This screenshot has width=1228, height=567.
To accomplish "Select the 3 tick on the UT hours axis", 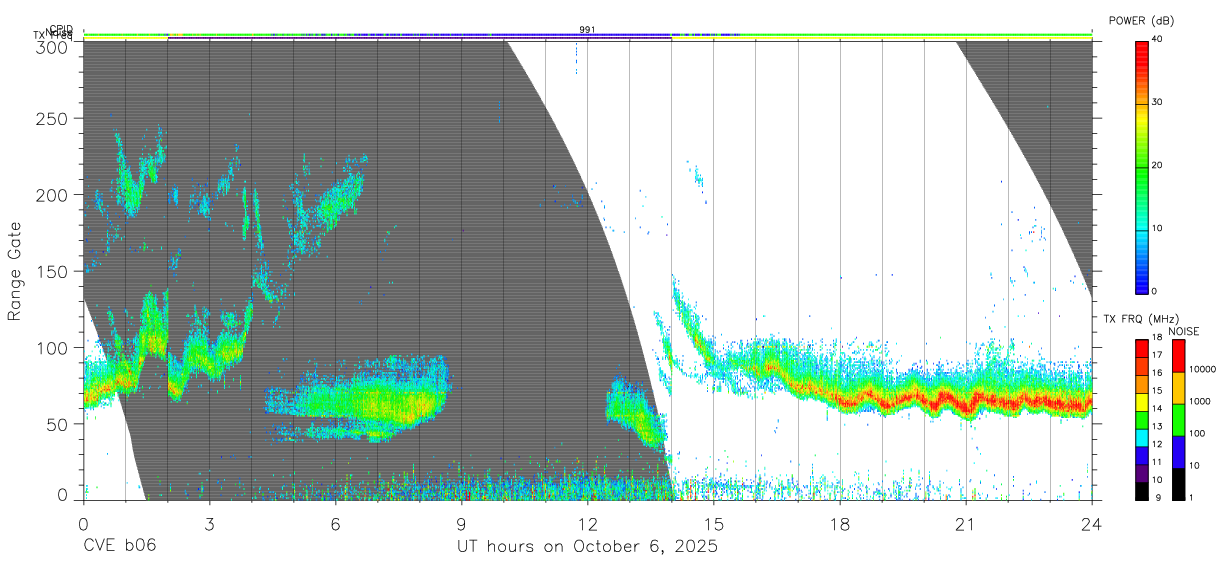I will click(209, 523).
